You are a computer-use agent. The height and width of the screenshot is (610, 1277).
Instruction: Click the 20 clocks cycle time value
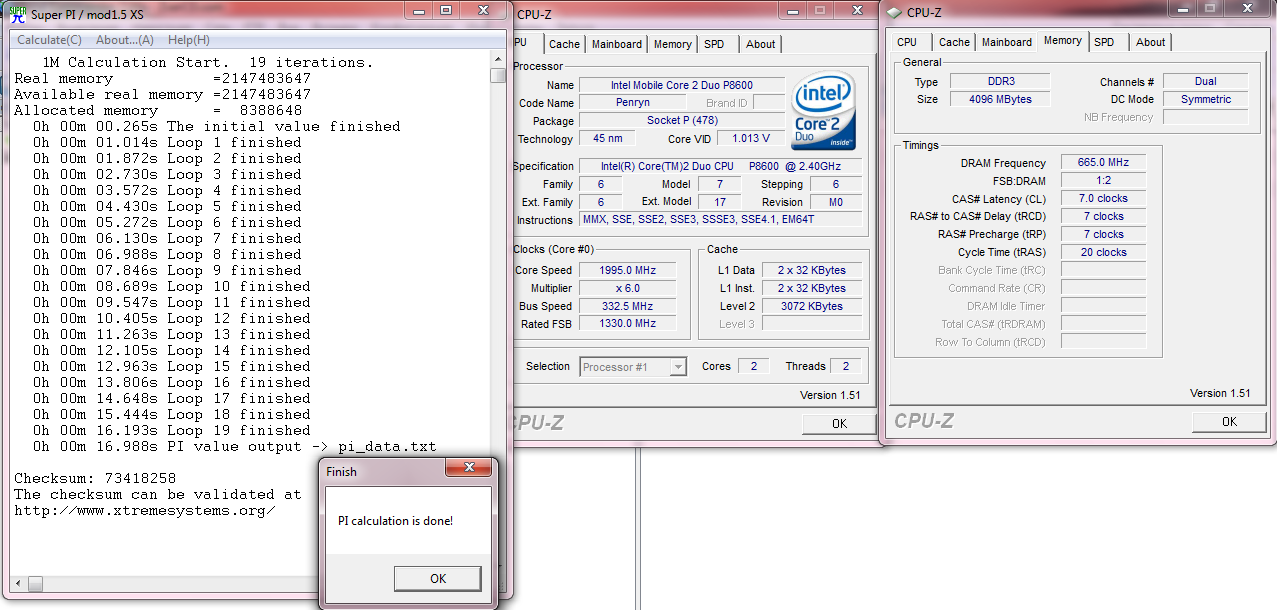(1103, 252)
